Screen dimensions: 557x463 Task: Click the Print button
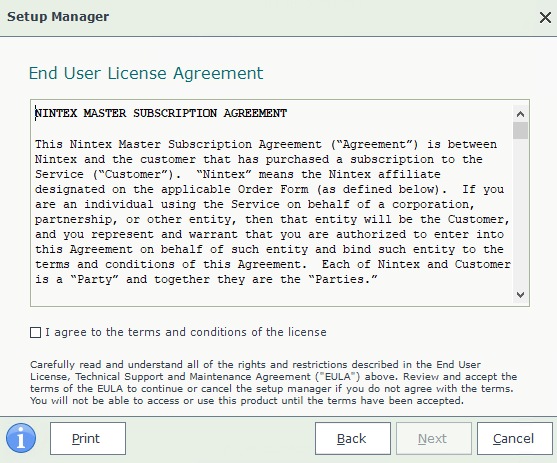pyautogui.click(x=88, y=438)
